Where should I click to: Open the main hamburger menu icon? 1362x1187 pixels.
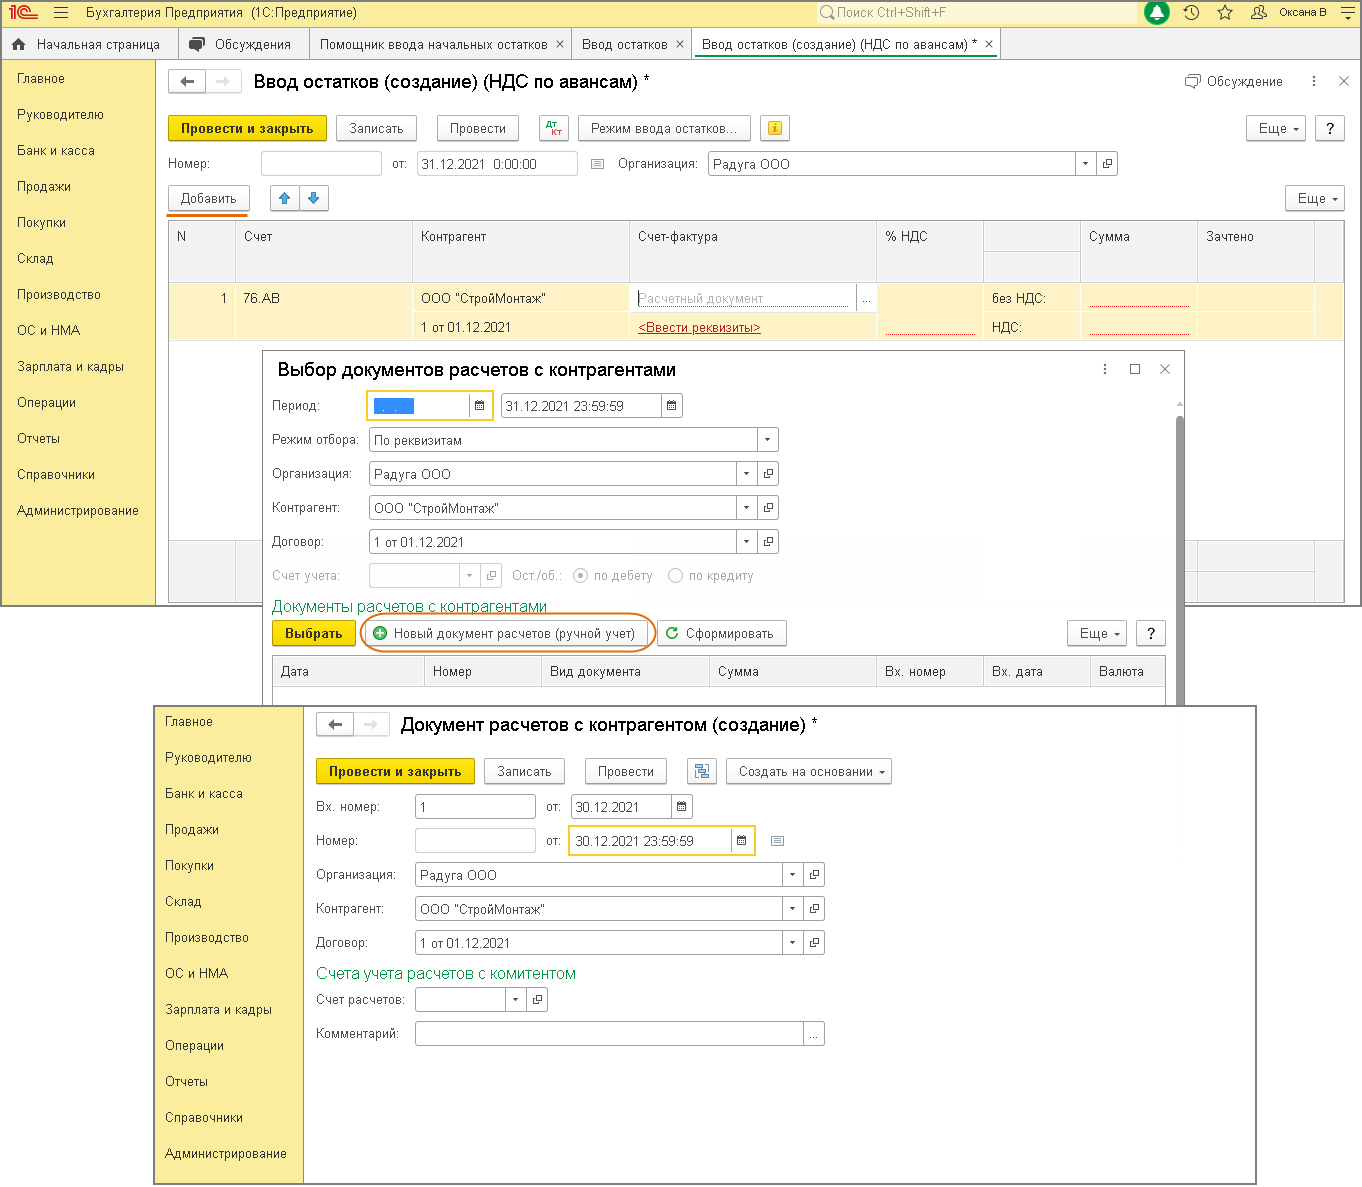coord(61,13)
